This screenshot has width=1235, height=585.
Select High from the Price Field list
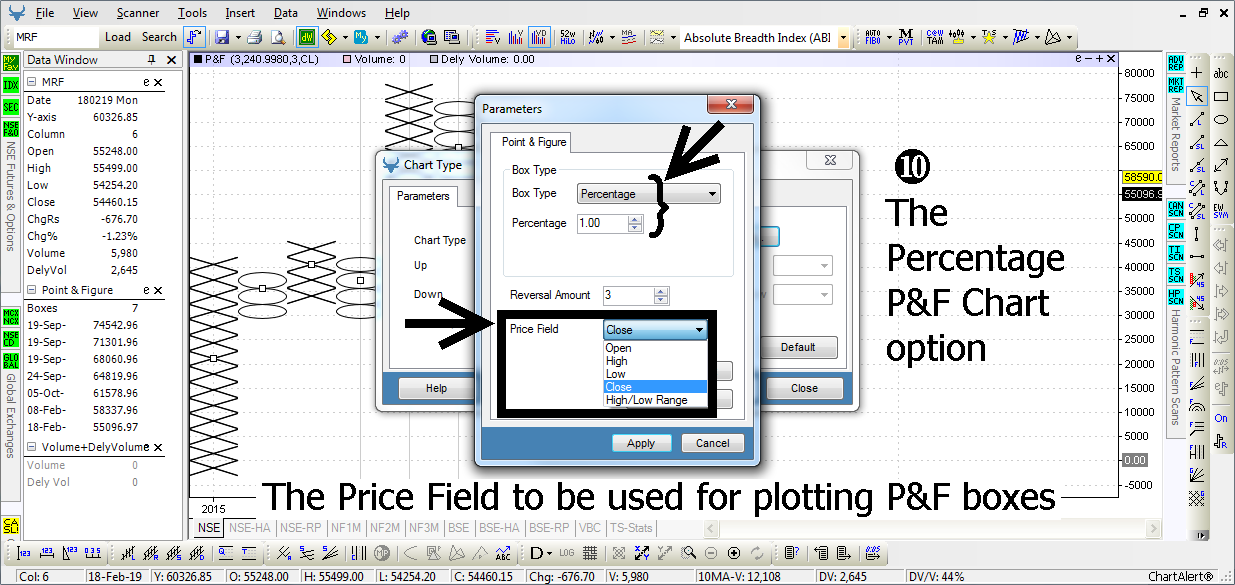tap(655, 361)
